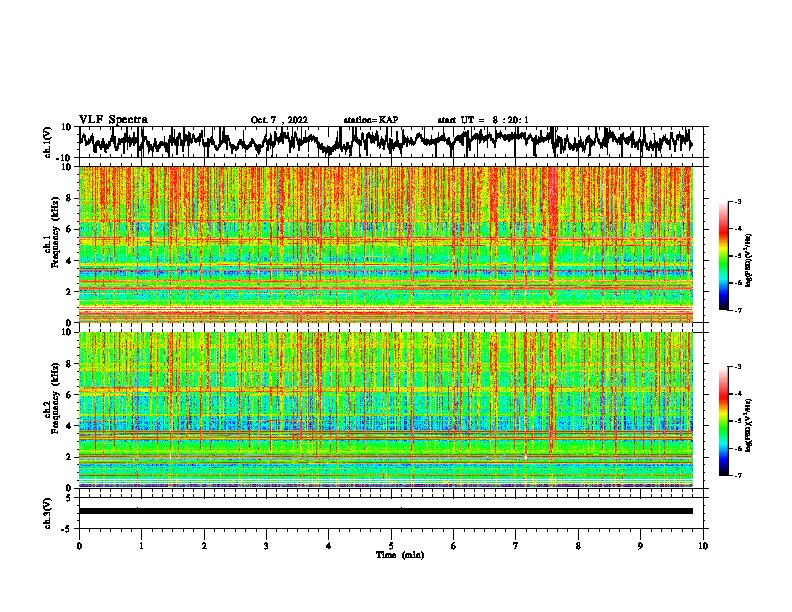Click the "ch.3(V)" axis label
The image size is (792, 612).
[x=48, y=513]
